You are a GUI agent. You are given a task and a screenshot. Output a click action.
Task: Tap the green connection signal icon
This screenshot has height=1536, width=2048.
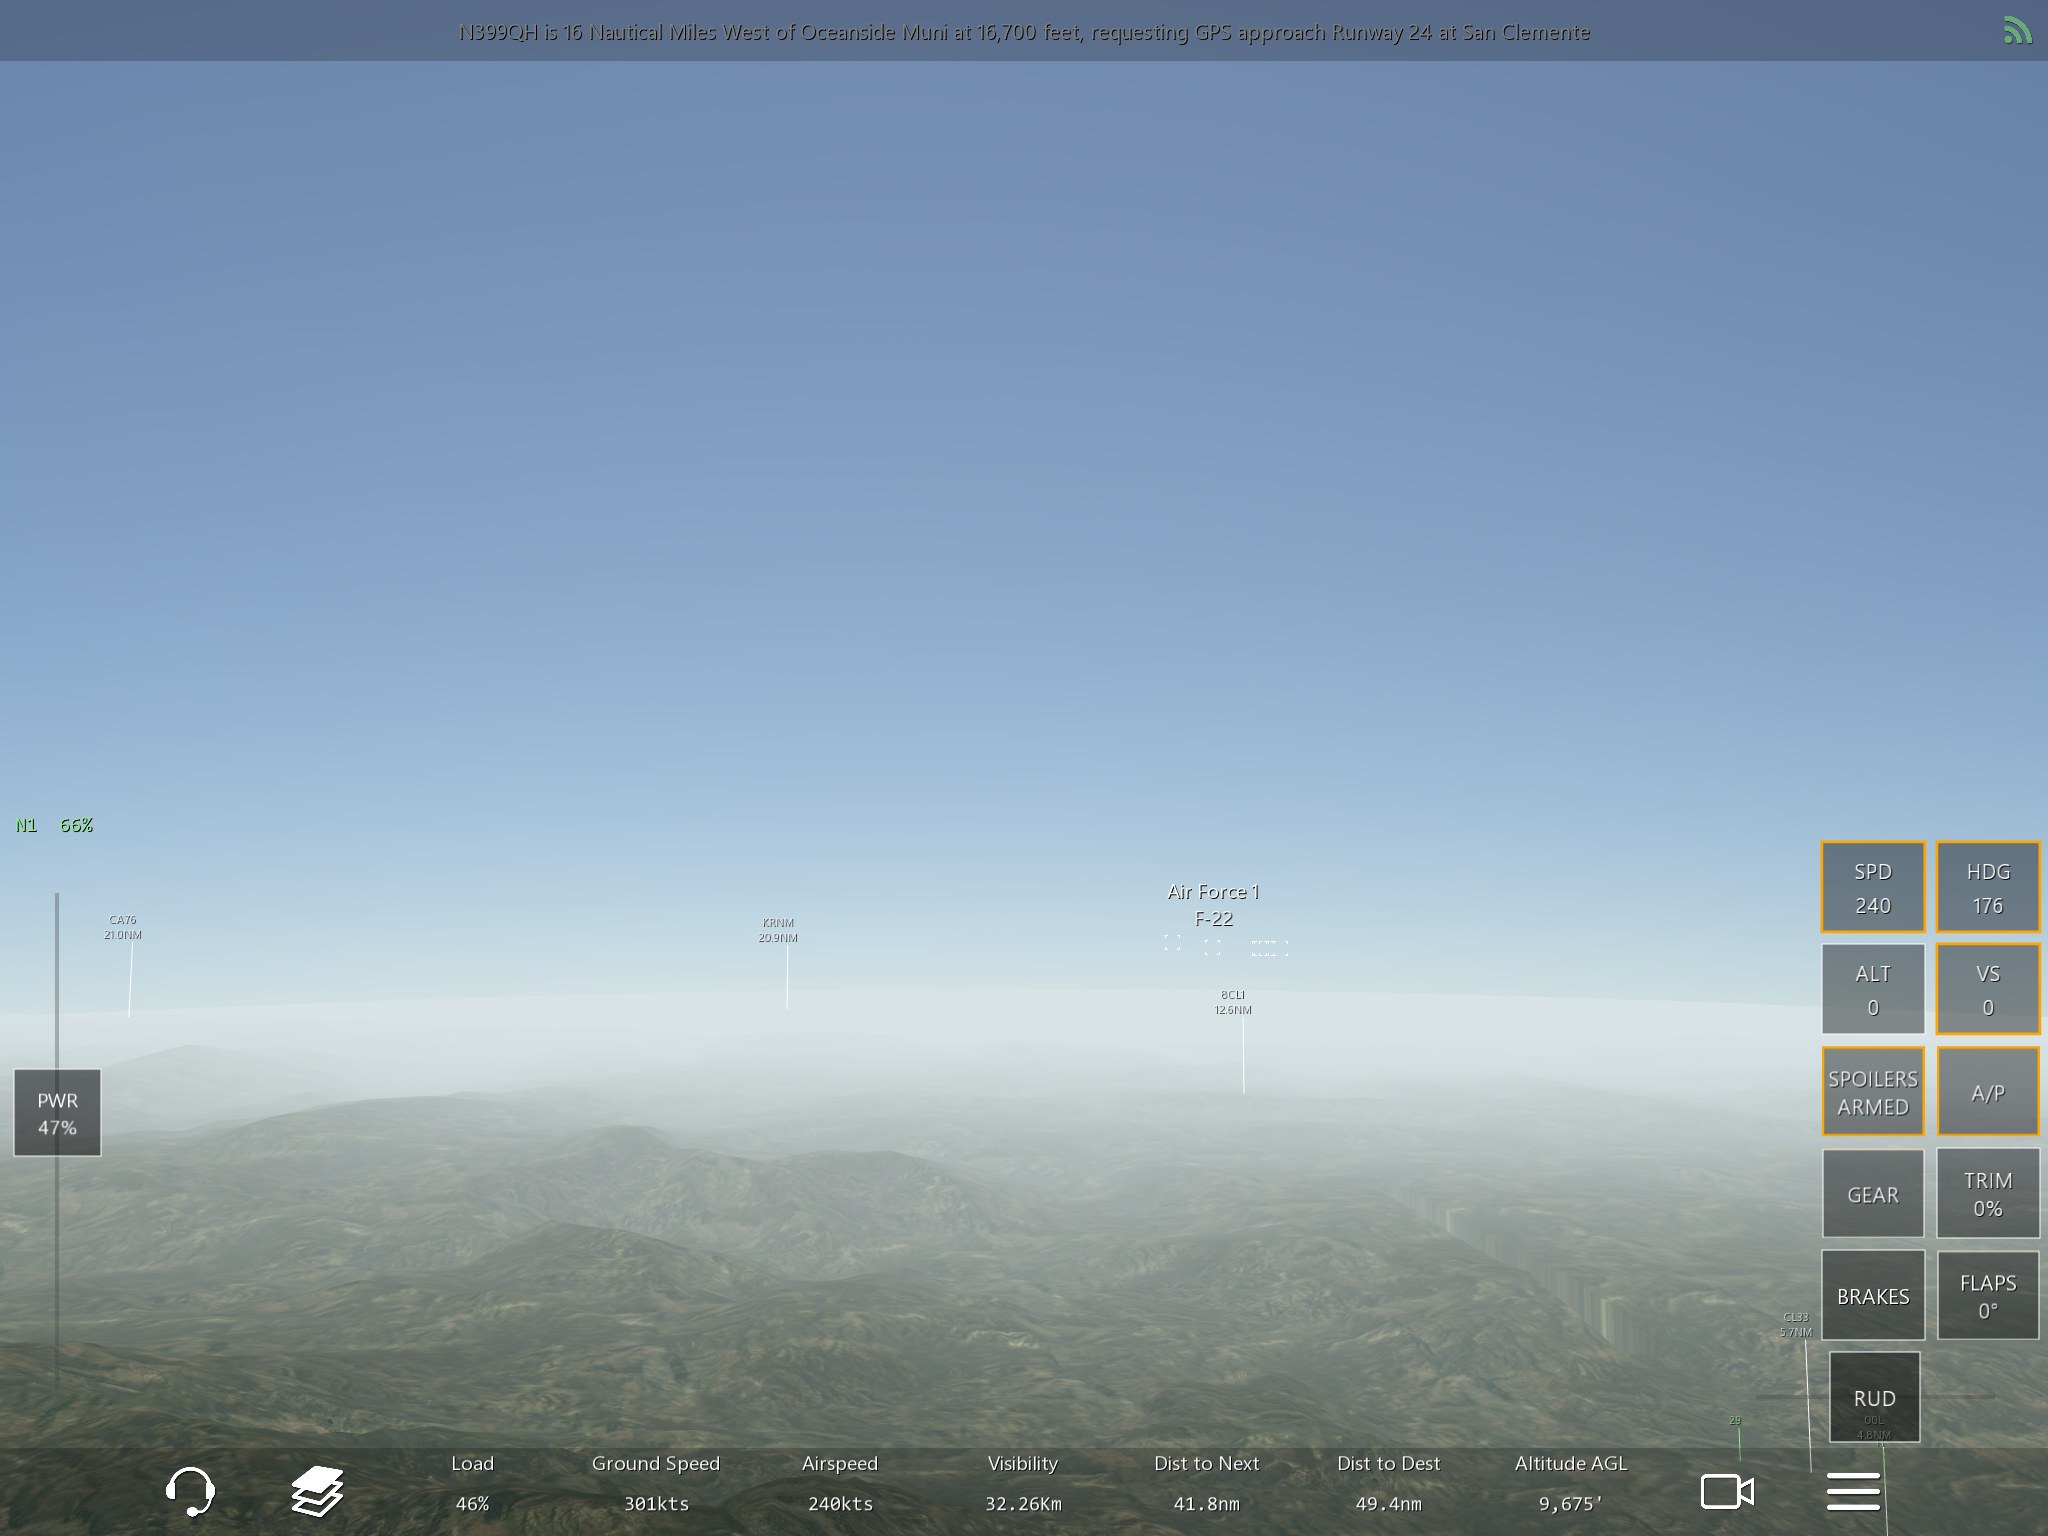click(2017, 31)
